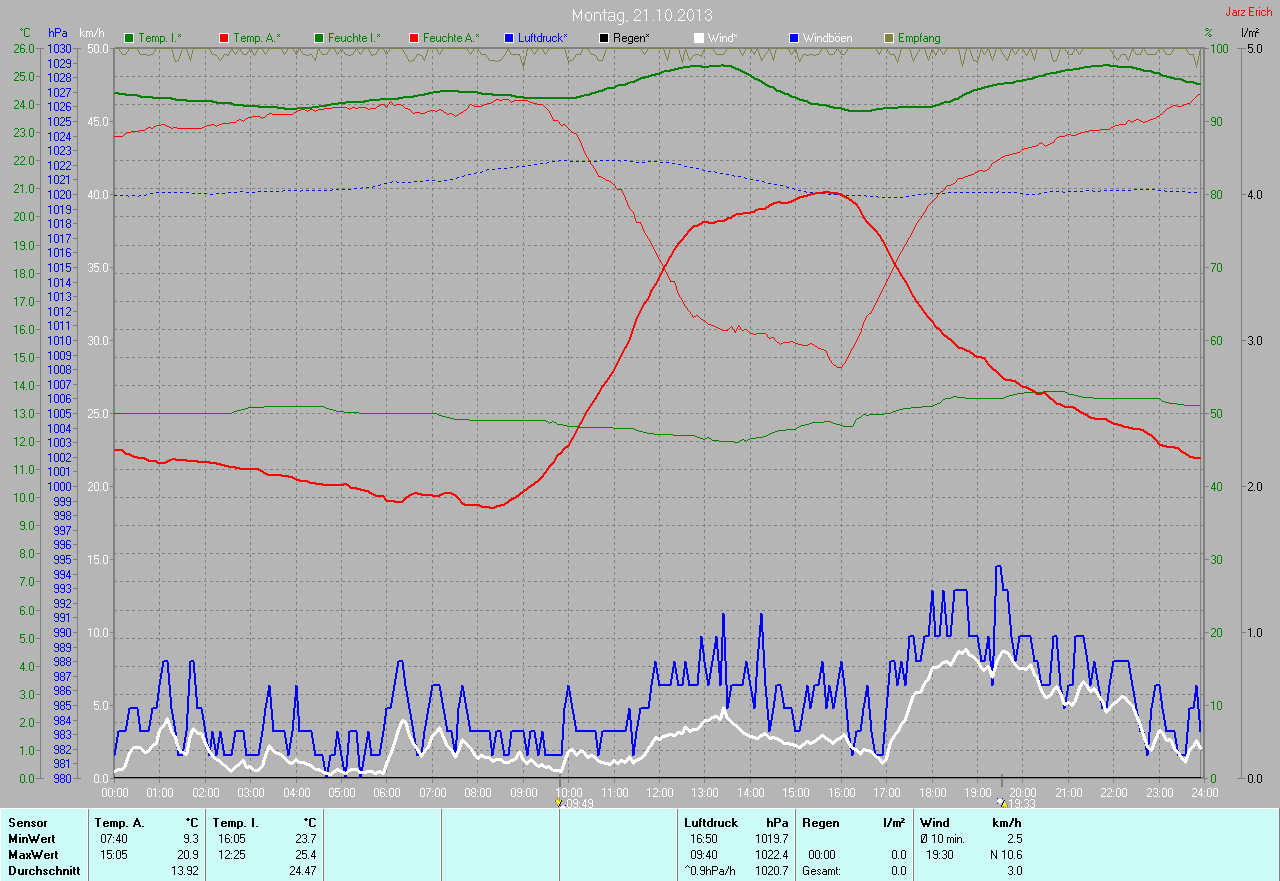Click the Temp. I. green legend square

(x=129, y=38)
